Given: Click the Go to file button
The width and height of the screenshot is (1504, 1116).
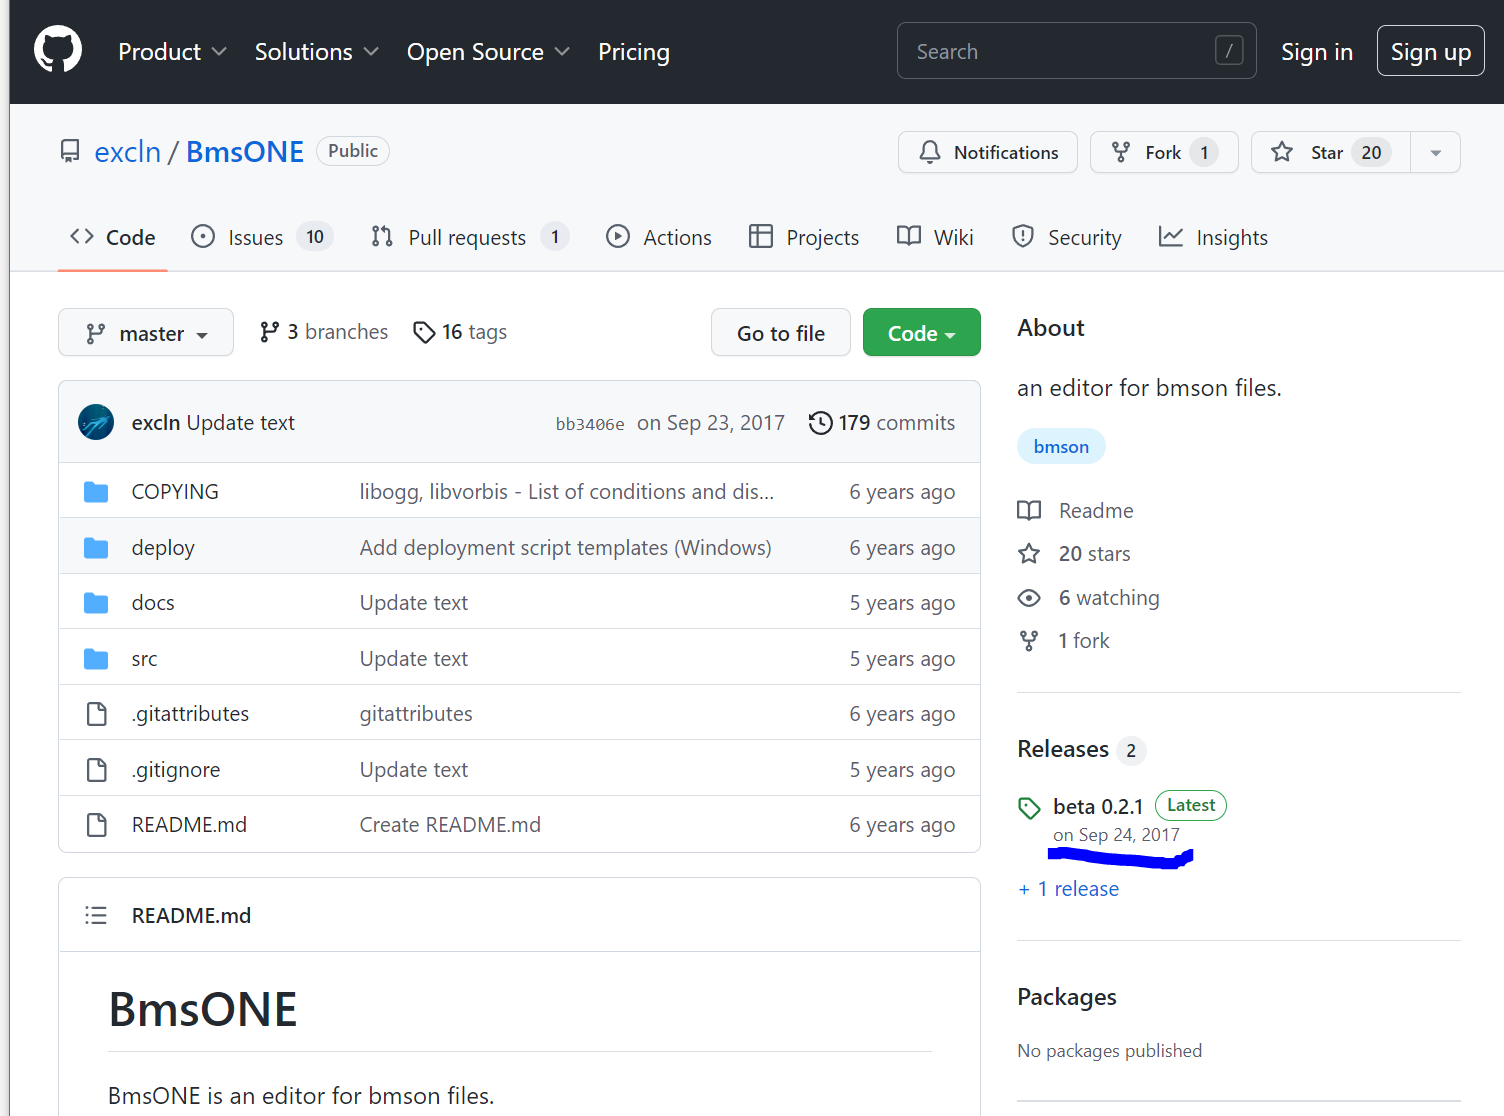Looking at the screenshot, I should pyautogui.click(x=781, y=332).
